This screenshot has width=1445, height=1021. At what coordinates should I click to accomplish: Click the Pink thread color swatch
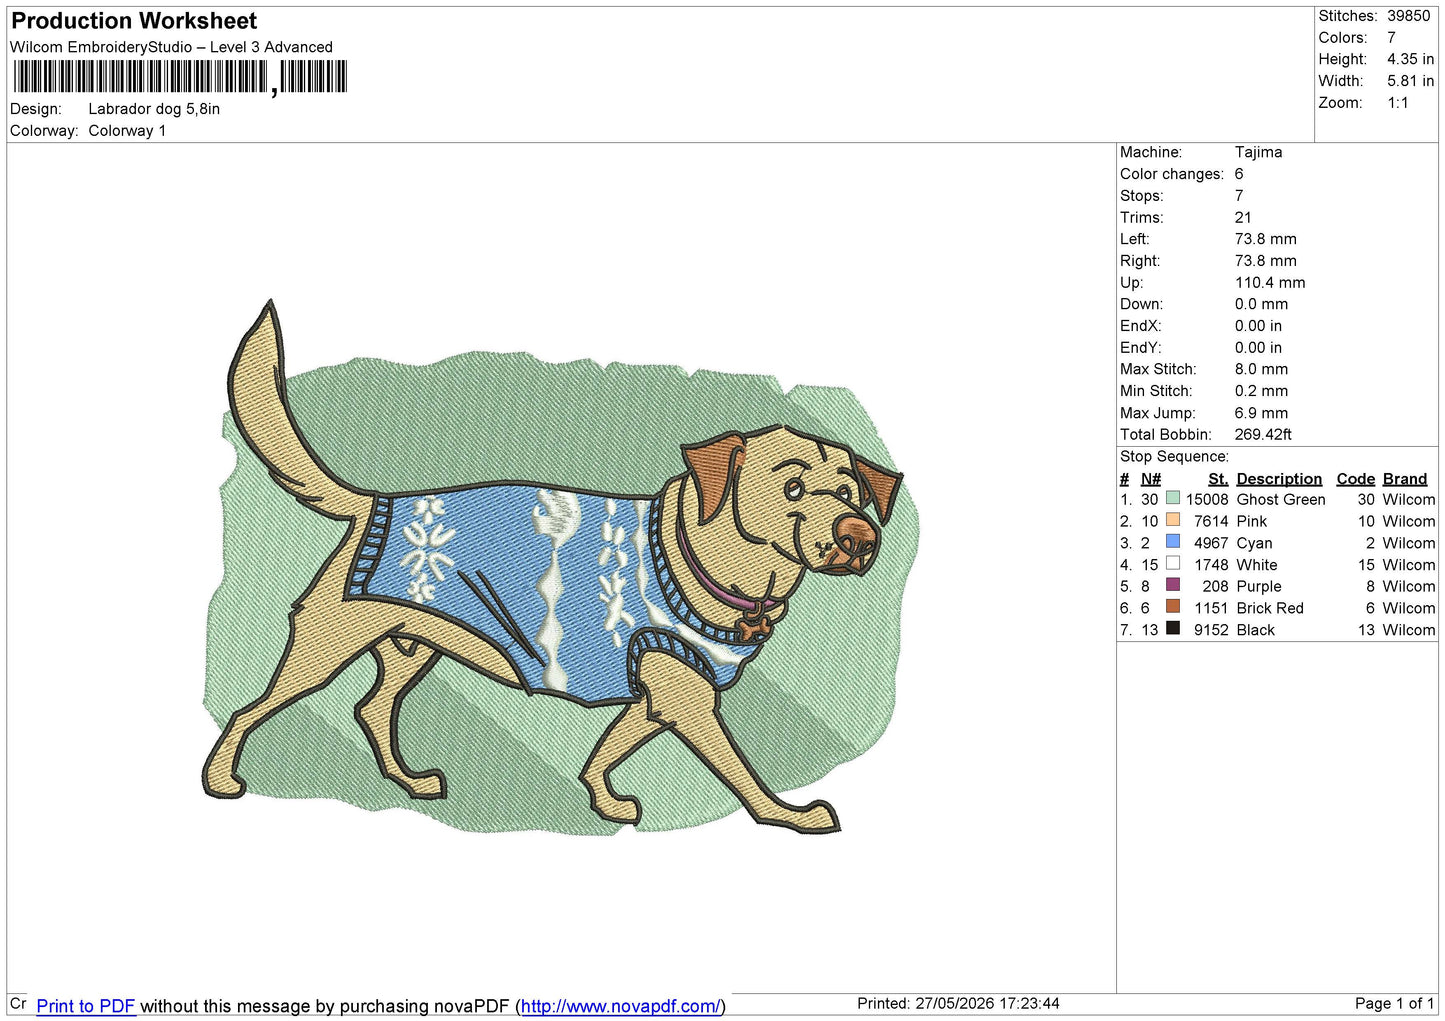coord(1173,520)
